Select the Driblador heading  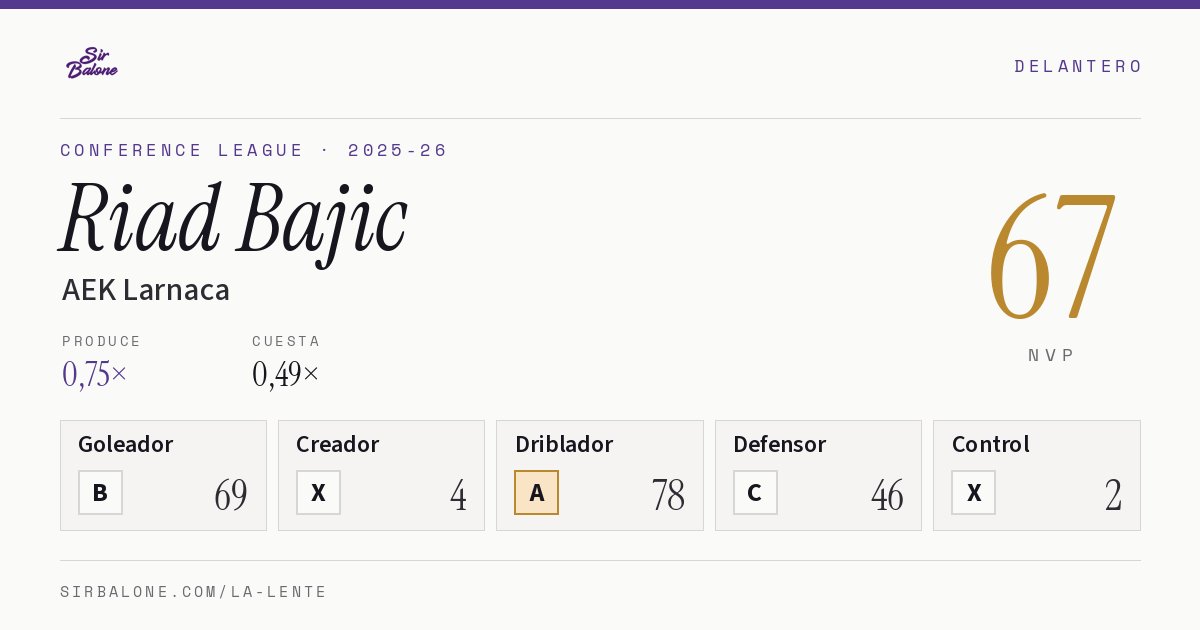coord(564,444)
